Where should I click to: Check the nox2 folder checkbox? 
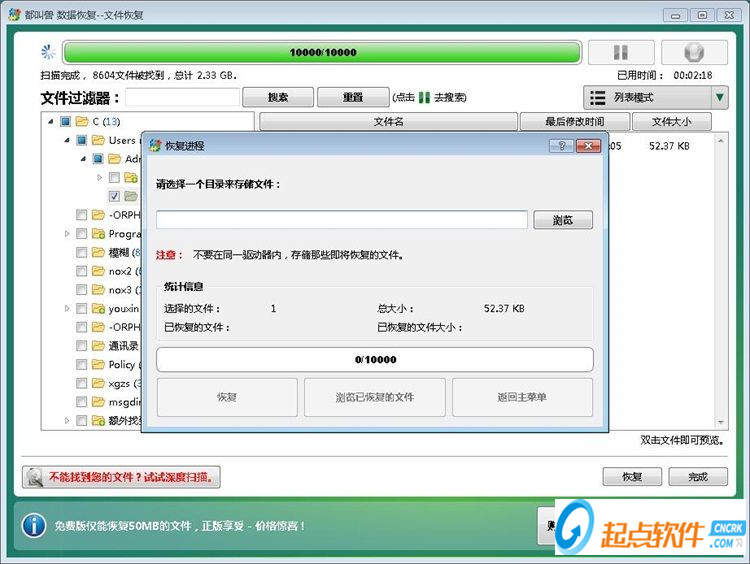[82, 271]
